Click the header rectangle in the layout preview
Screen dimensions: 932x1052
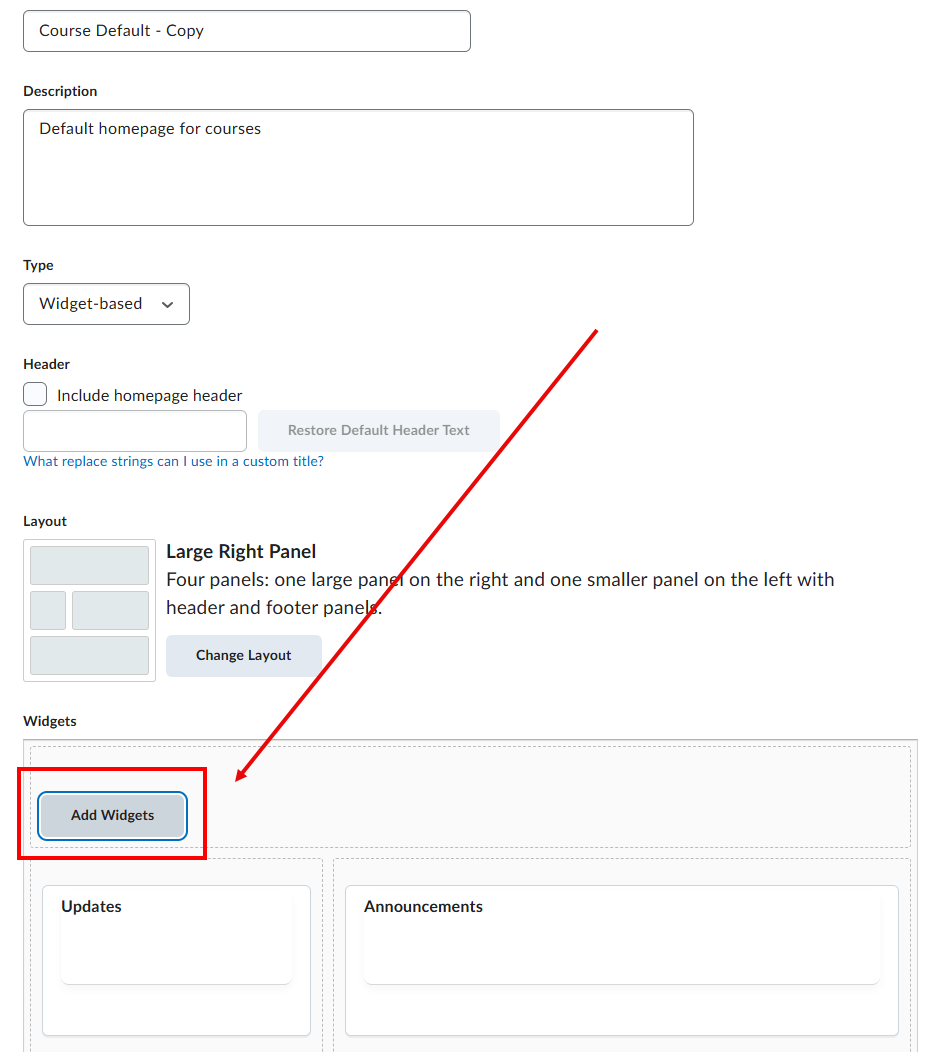click(x=89, y=565)
